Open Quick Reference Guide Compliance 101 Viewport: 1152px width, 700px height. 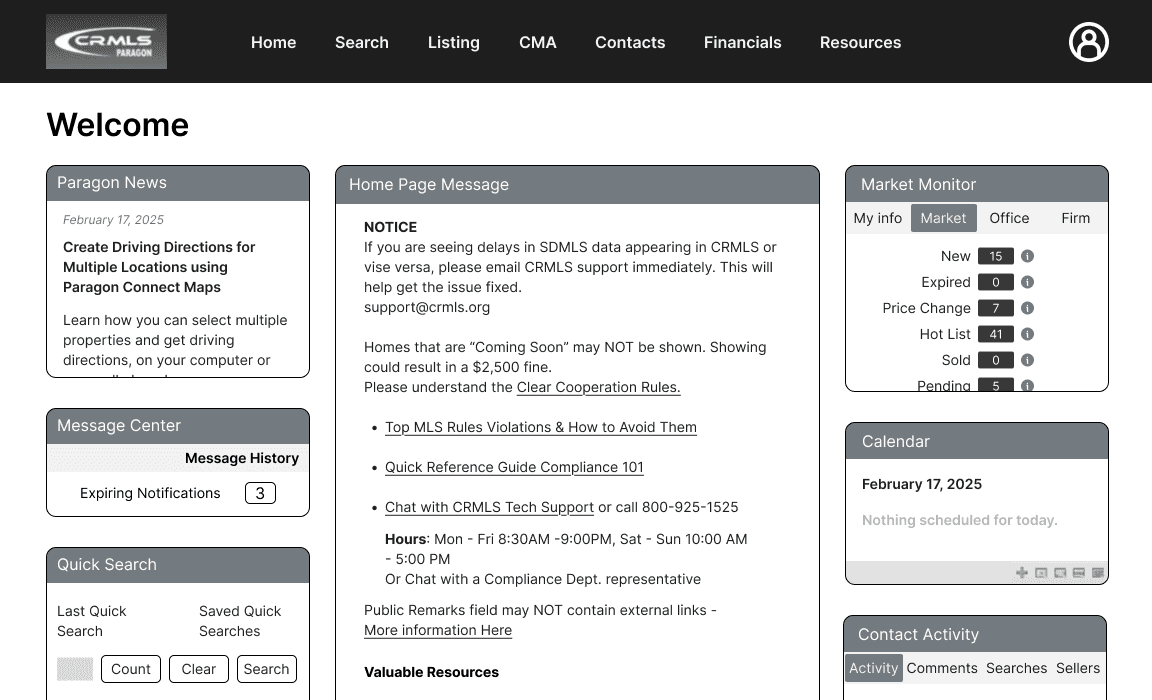pos(514,468)
